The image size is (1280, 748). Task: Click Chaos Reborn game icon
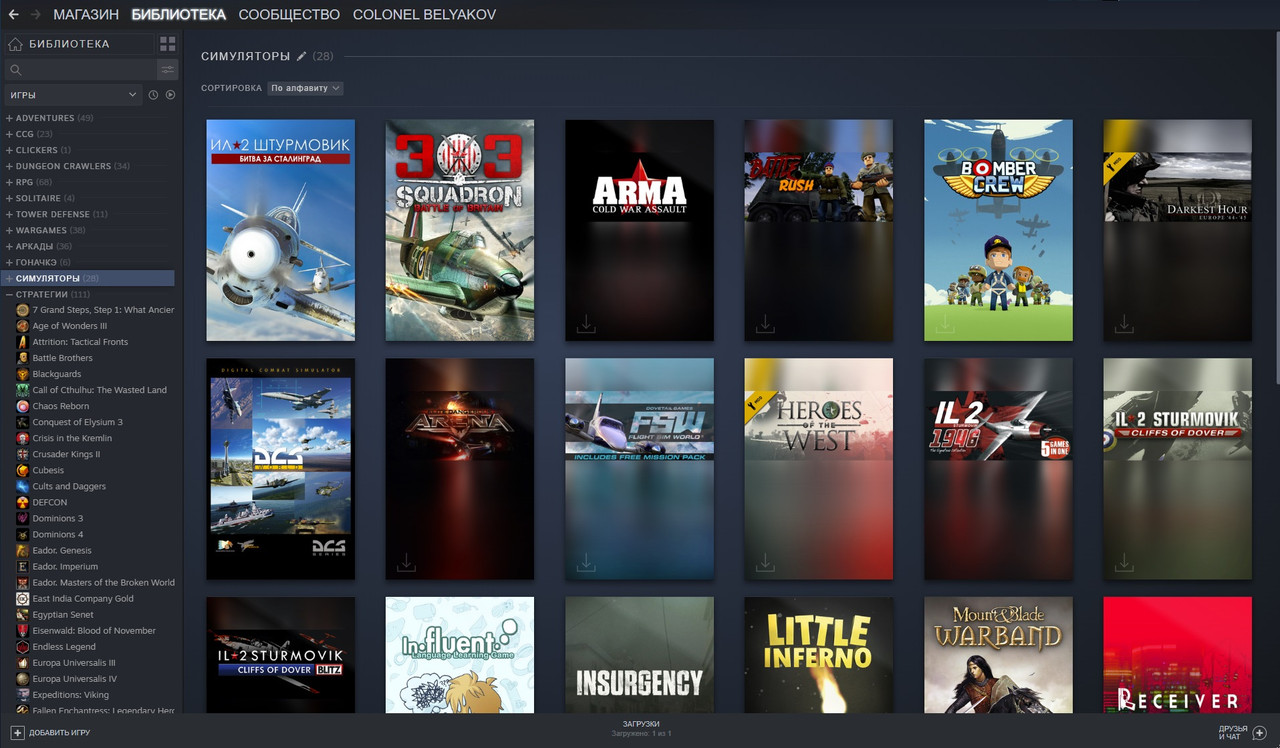coord(23,406)
